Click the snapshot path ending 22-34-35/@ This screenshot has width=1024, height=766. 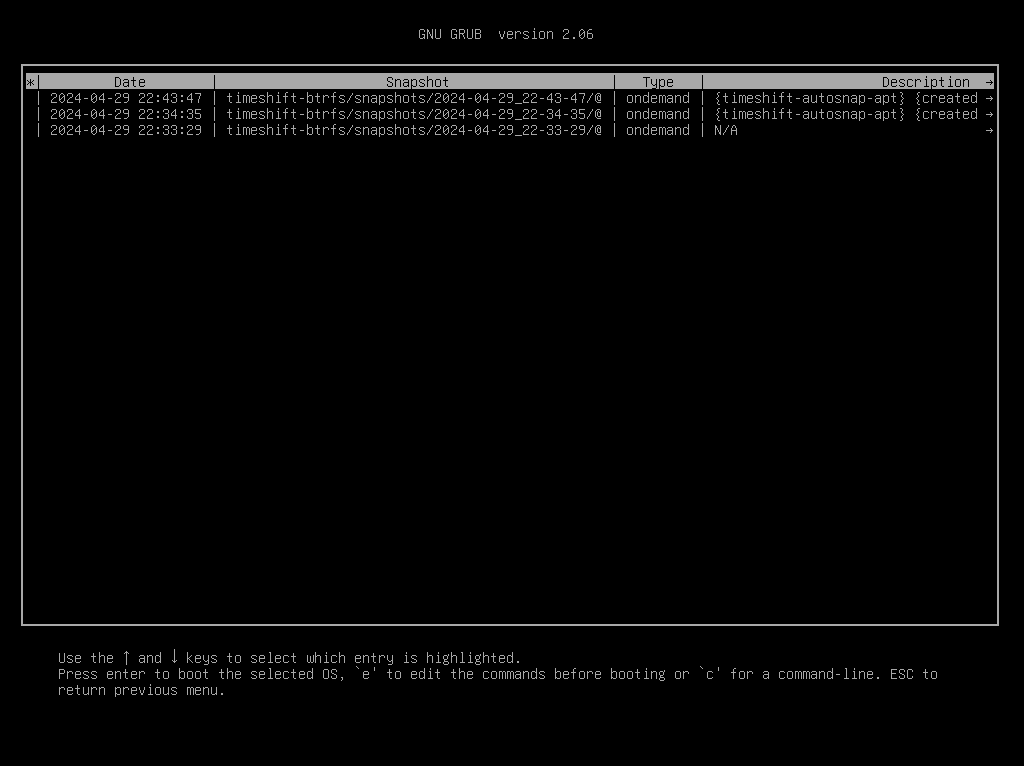(x=413, y=114)
